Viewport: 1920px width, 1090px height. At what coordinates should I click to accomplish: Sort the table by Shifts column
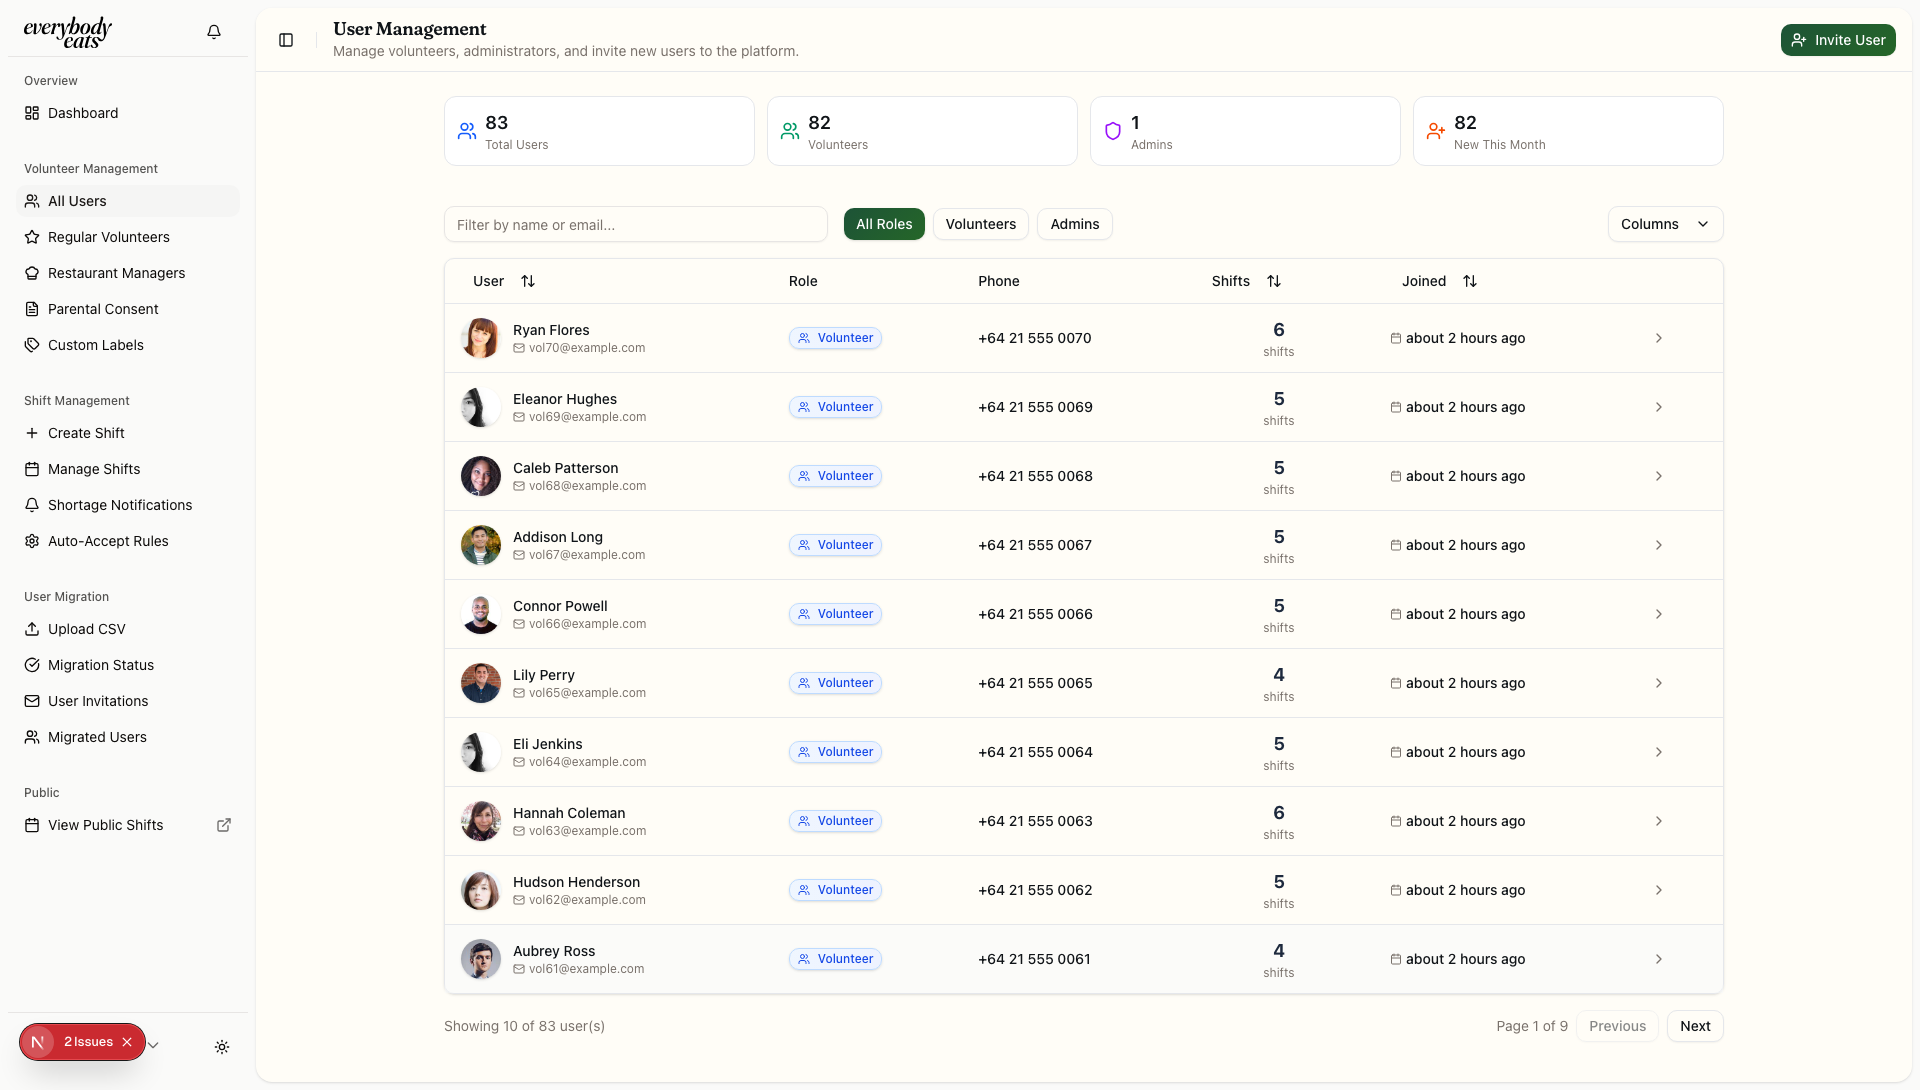point(1274,281)
